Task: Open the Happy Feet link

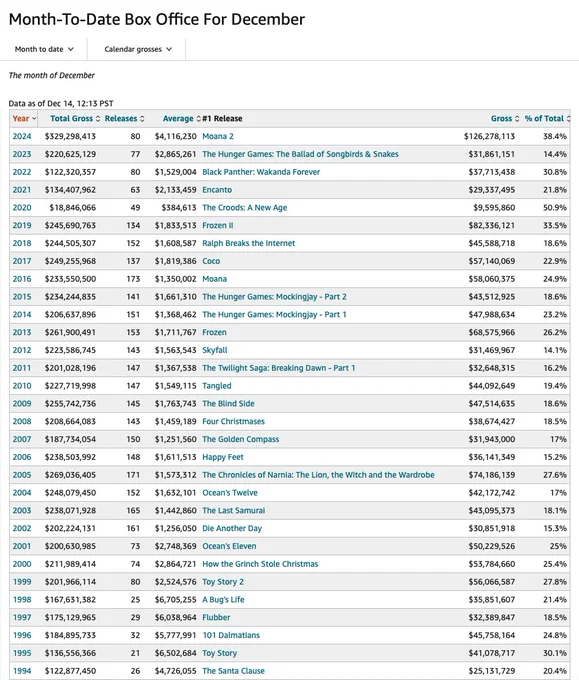Action: [223, 457]
